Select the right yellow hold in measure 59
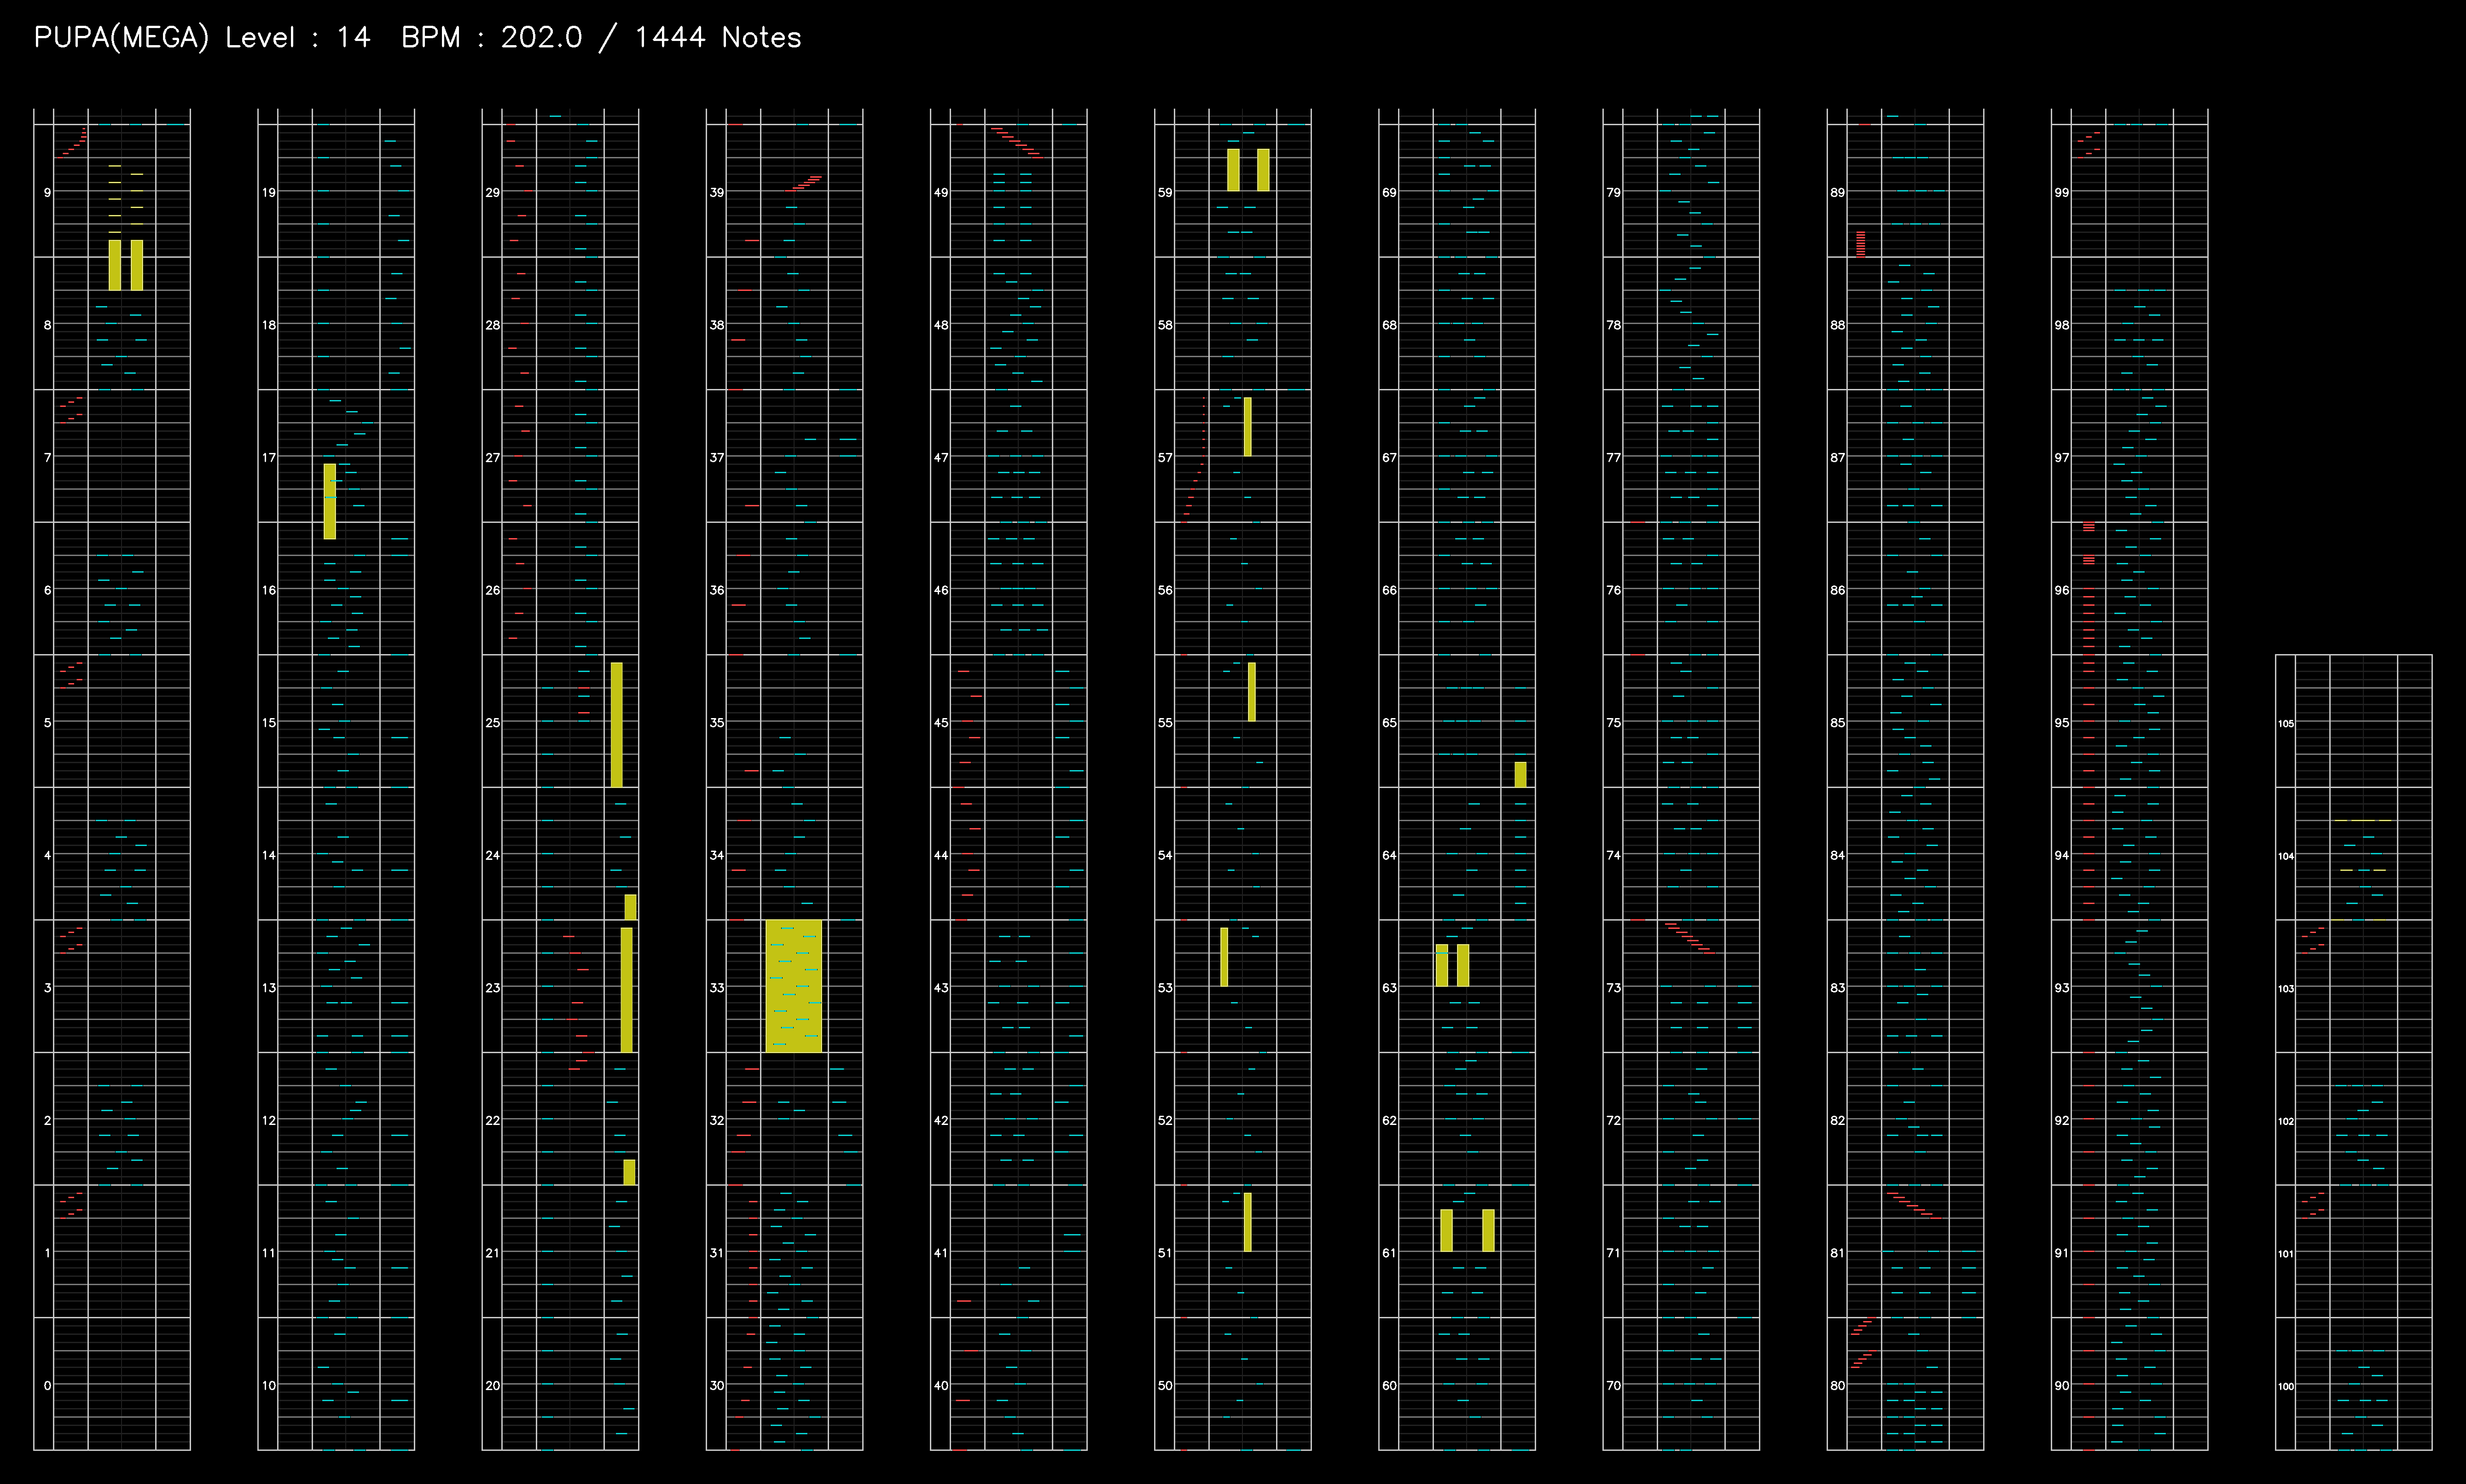Screen dimensions: 2466x1484 coord(1264,170)
